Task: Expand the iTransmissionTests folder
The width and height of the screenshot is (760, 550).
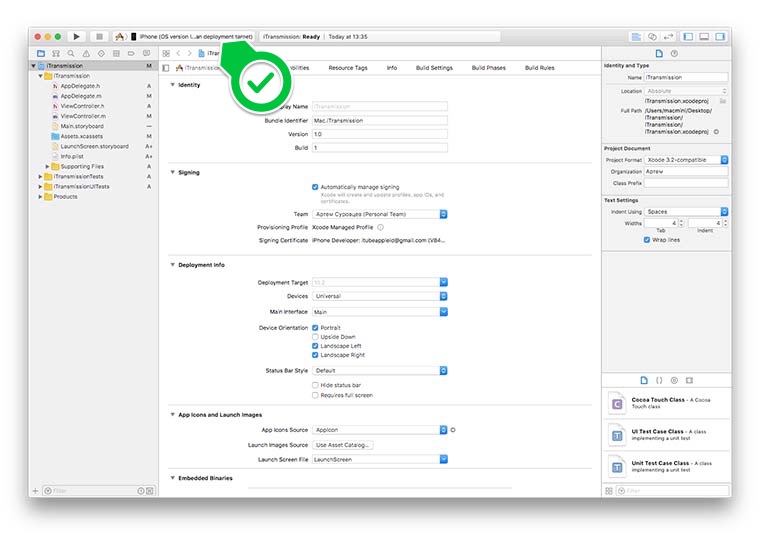Action: (41, 176)
